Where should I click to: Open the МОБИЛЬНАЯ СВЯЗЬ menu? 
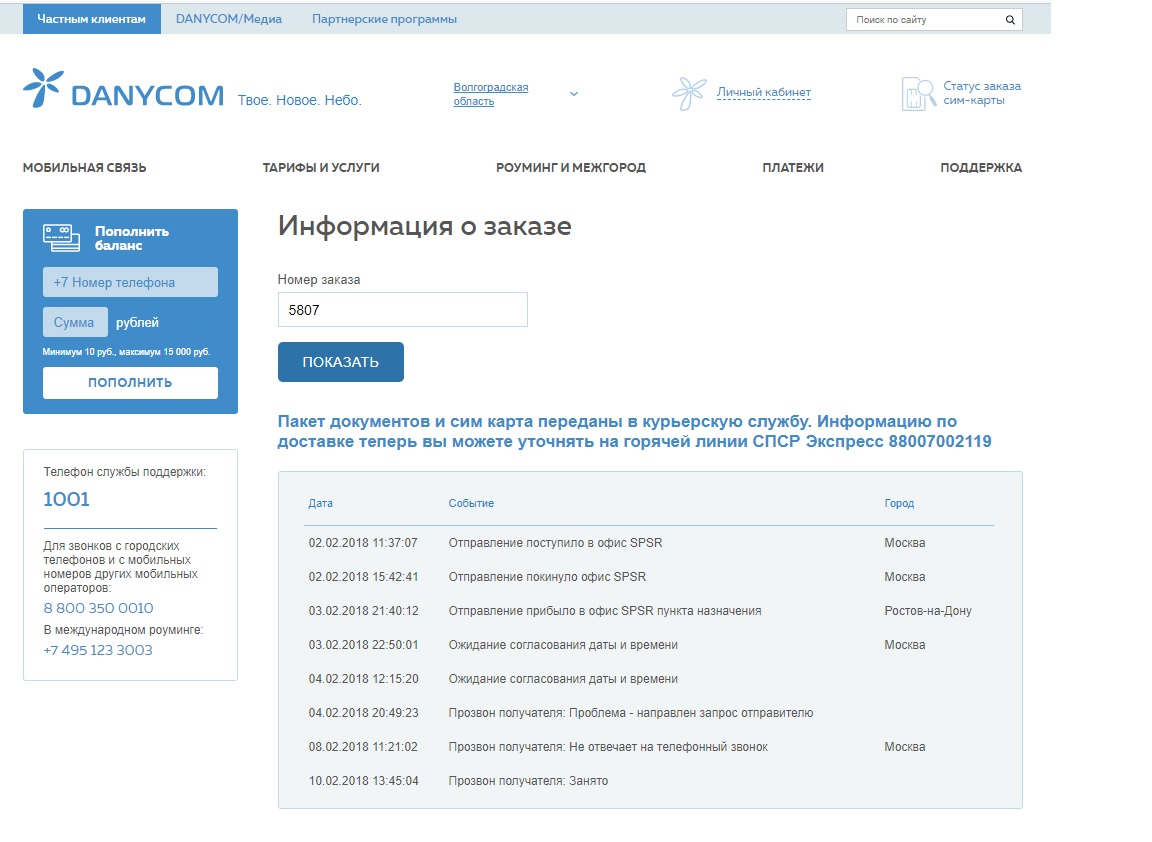click(x=84, y=168)
